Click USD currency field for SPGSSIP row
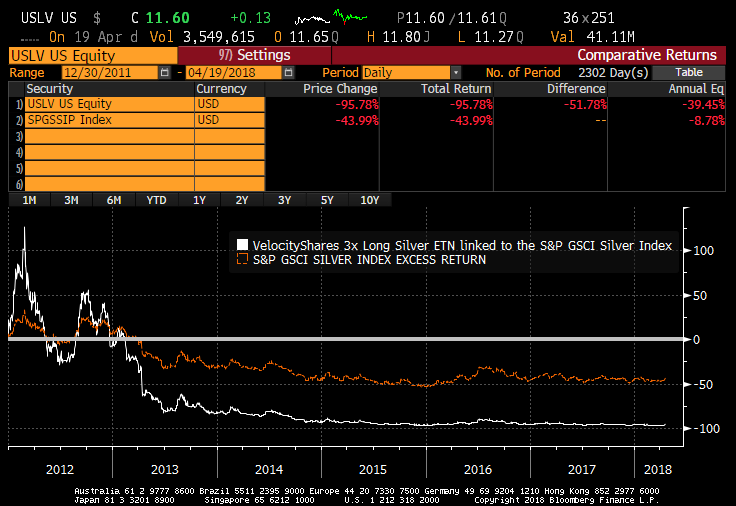 tap(230, 120)
